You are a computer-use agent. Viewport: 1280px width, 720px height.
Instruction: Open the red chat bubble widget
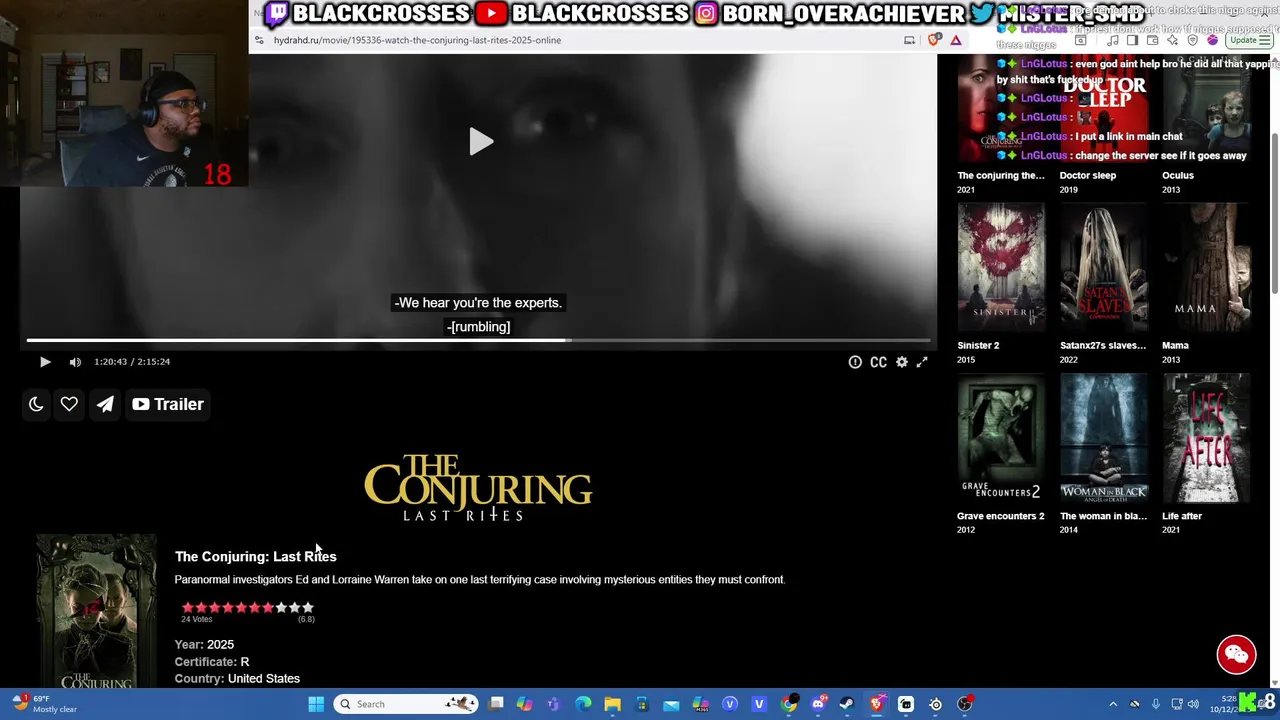[1236, 655]
